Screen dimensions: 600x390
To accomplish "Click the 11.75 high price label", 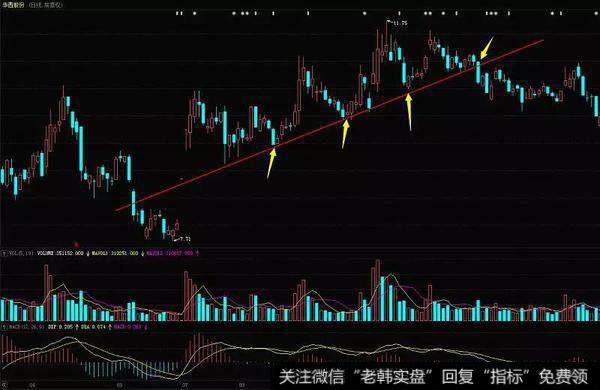I will [400, 23].
